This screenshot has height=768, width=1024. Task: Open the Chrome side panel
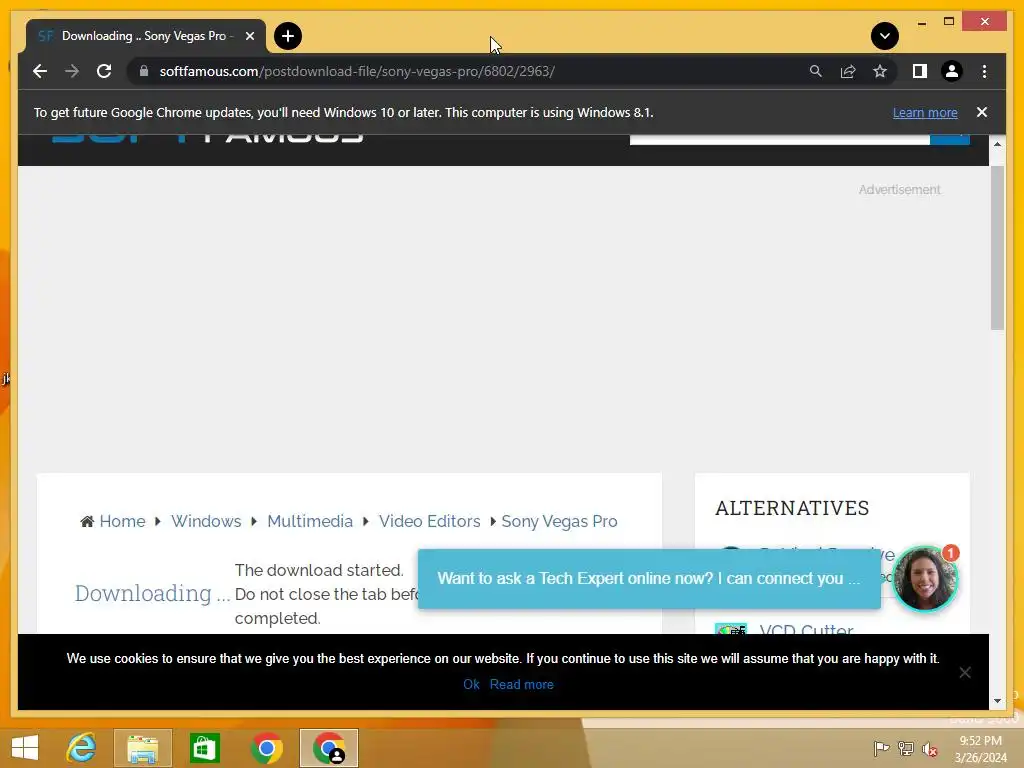[920, 71]
